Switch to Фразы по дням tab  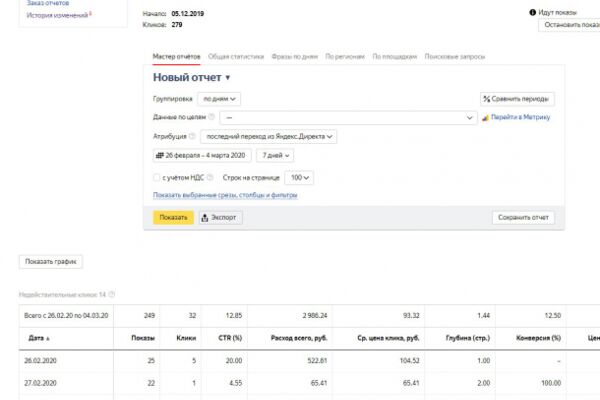pyautogui.click(x=295, y=57)
